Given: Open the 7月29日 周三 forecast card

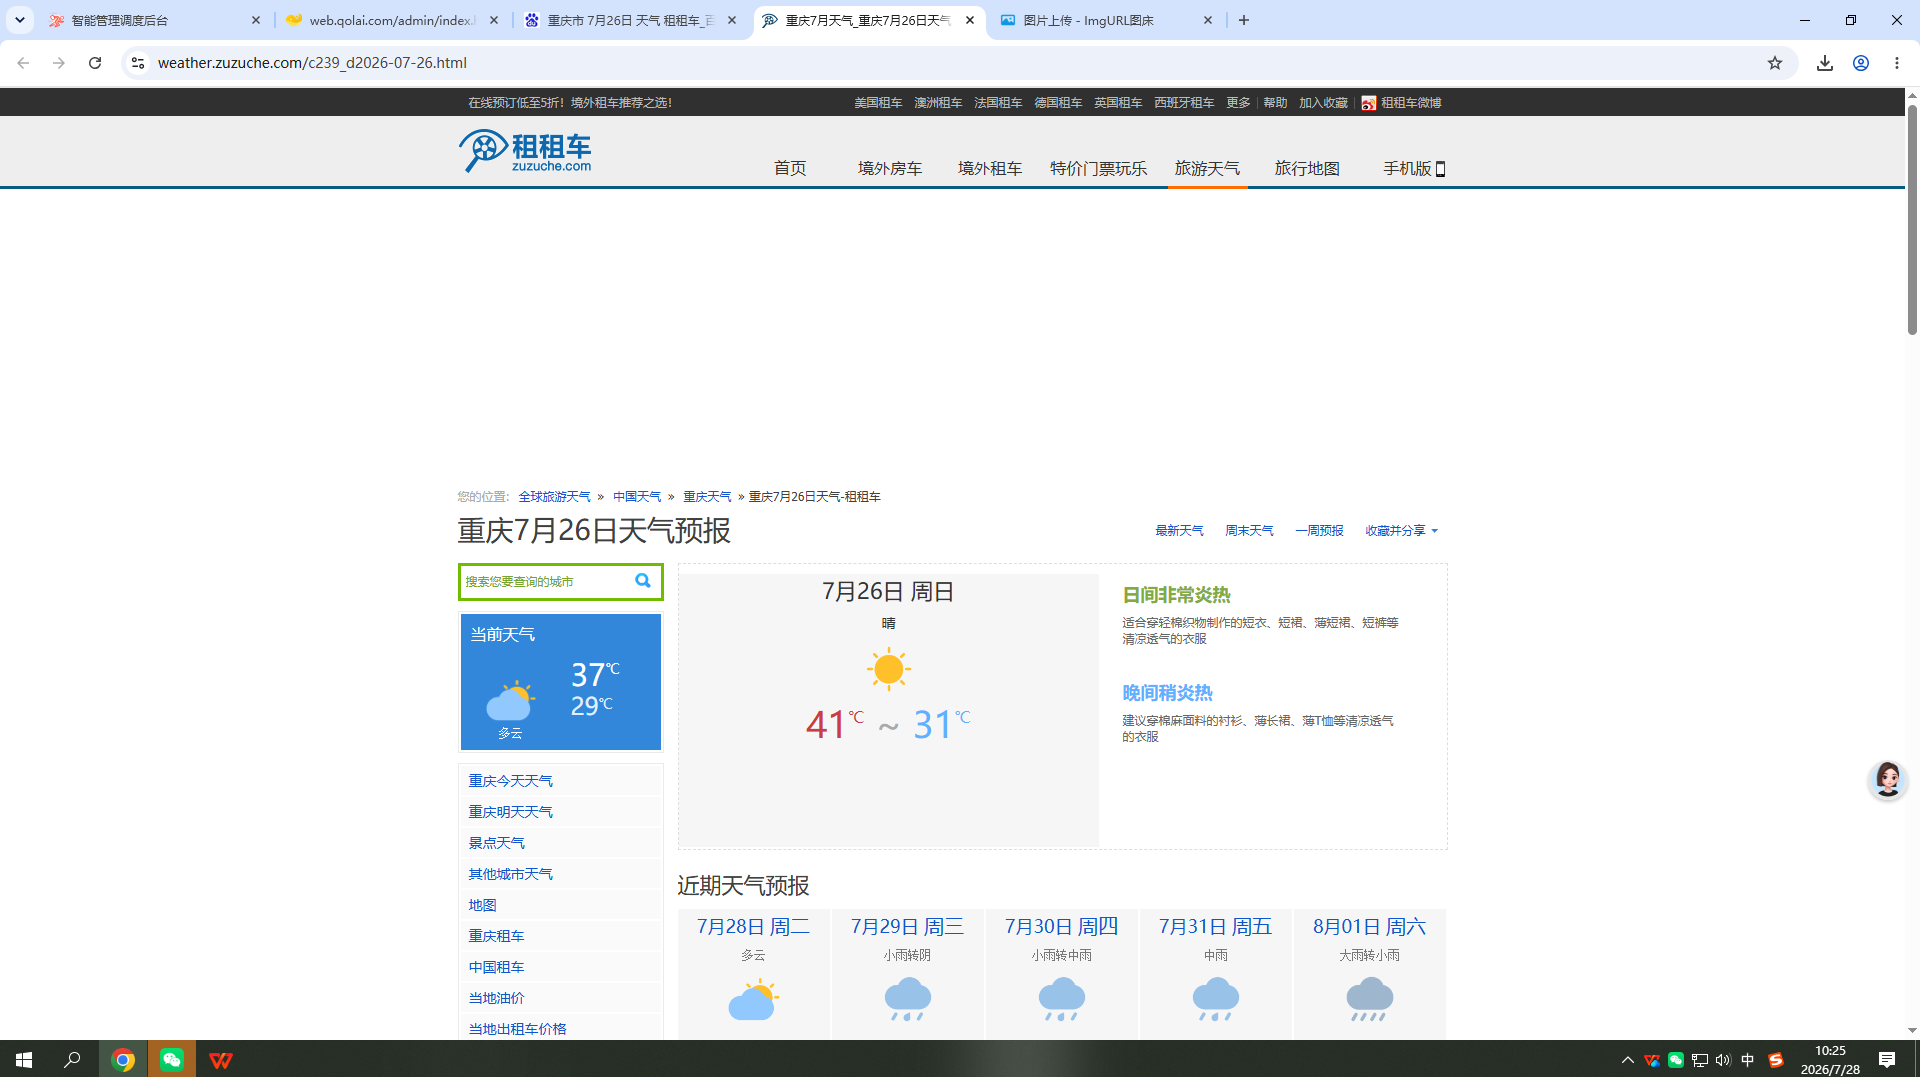Looking at the screenshot, I should [x=908, y=974].
